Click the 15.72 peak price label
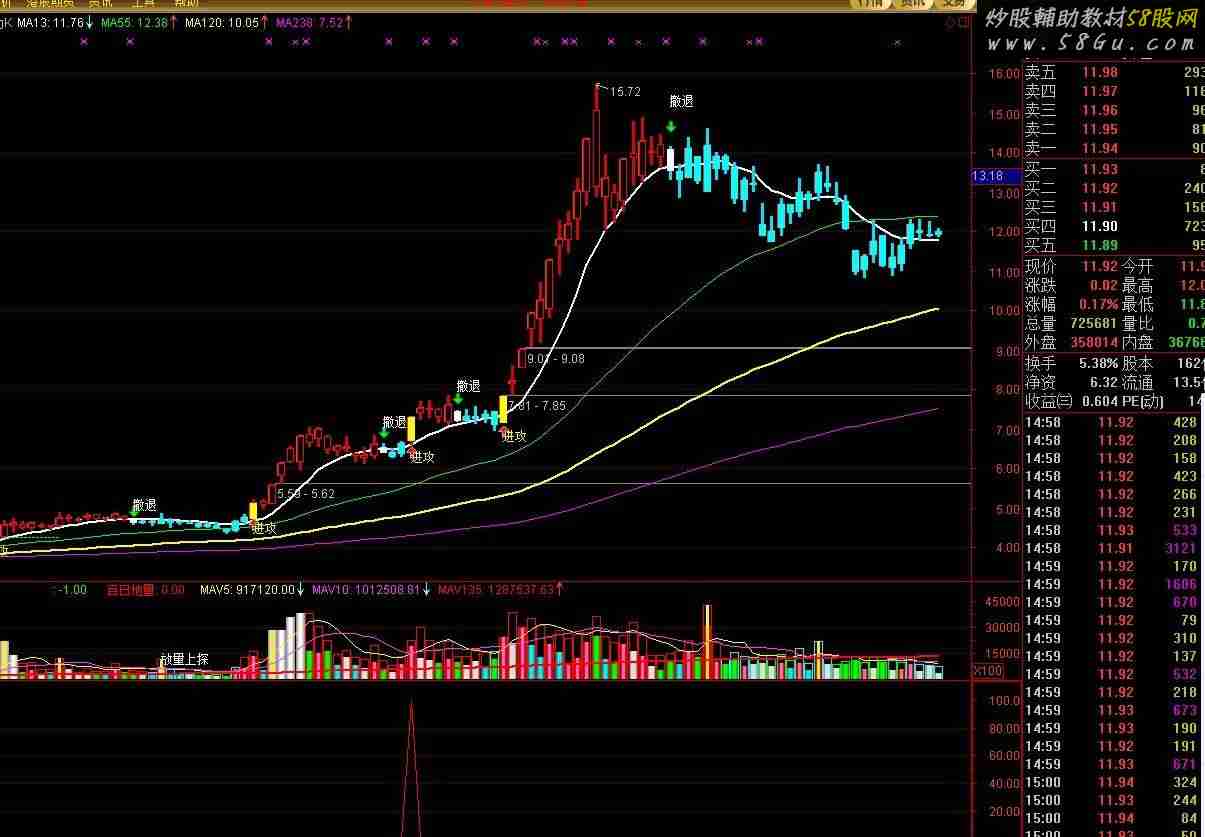This screenshot has width=1205, height=837. click(x=625, y=91)
